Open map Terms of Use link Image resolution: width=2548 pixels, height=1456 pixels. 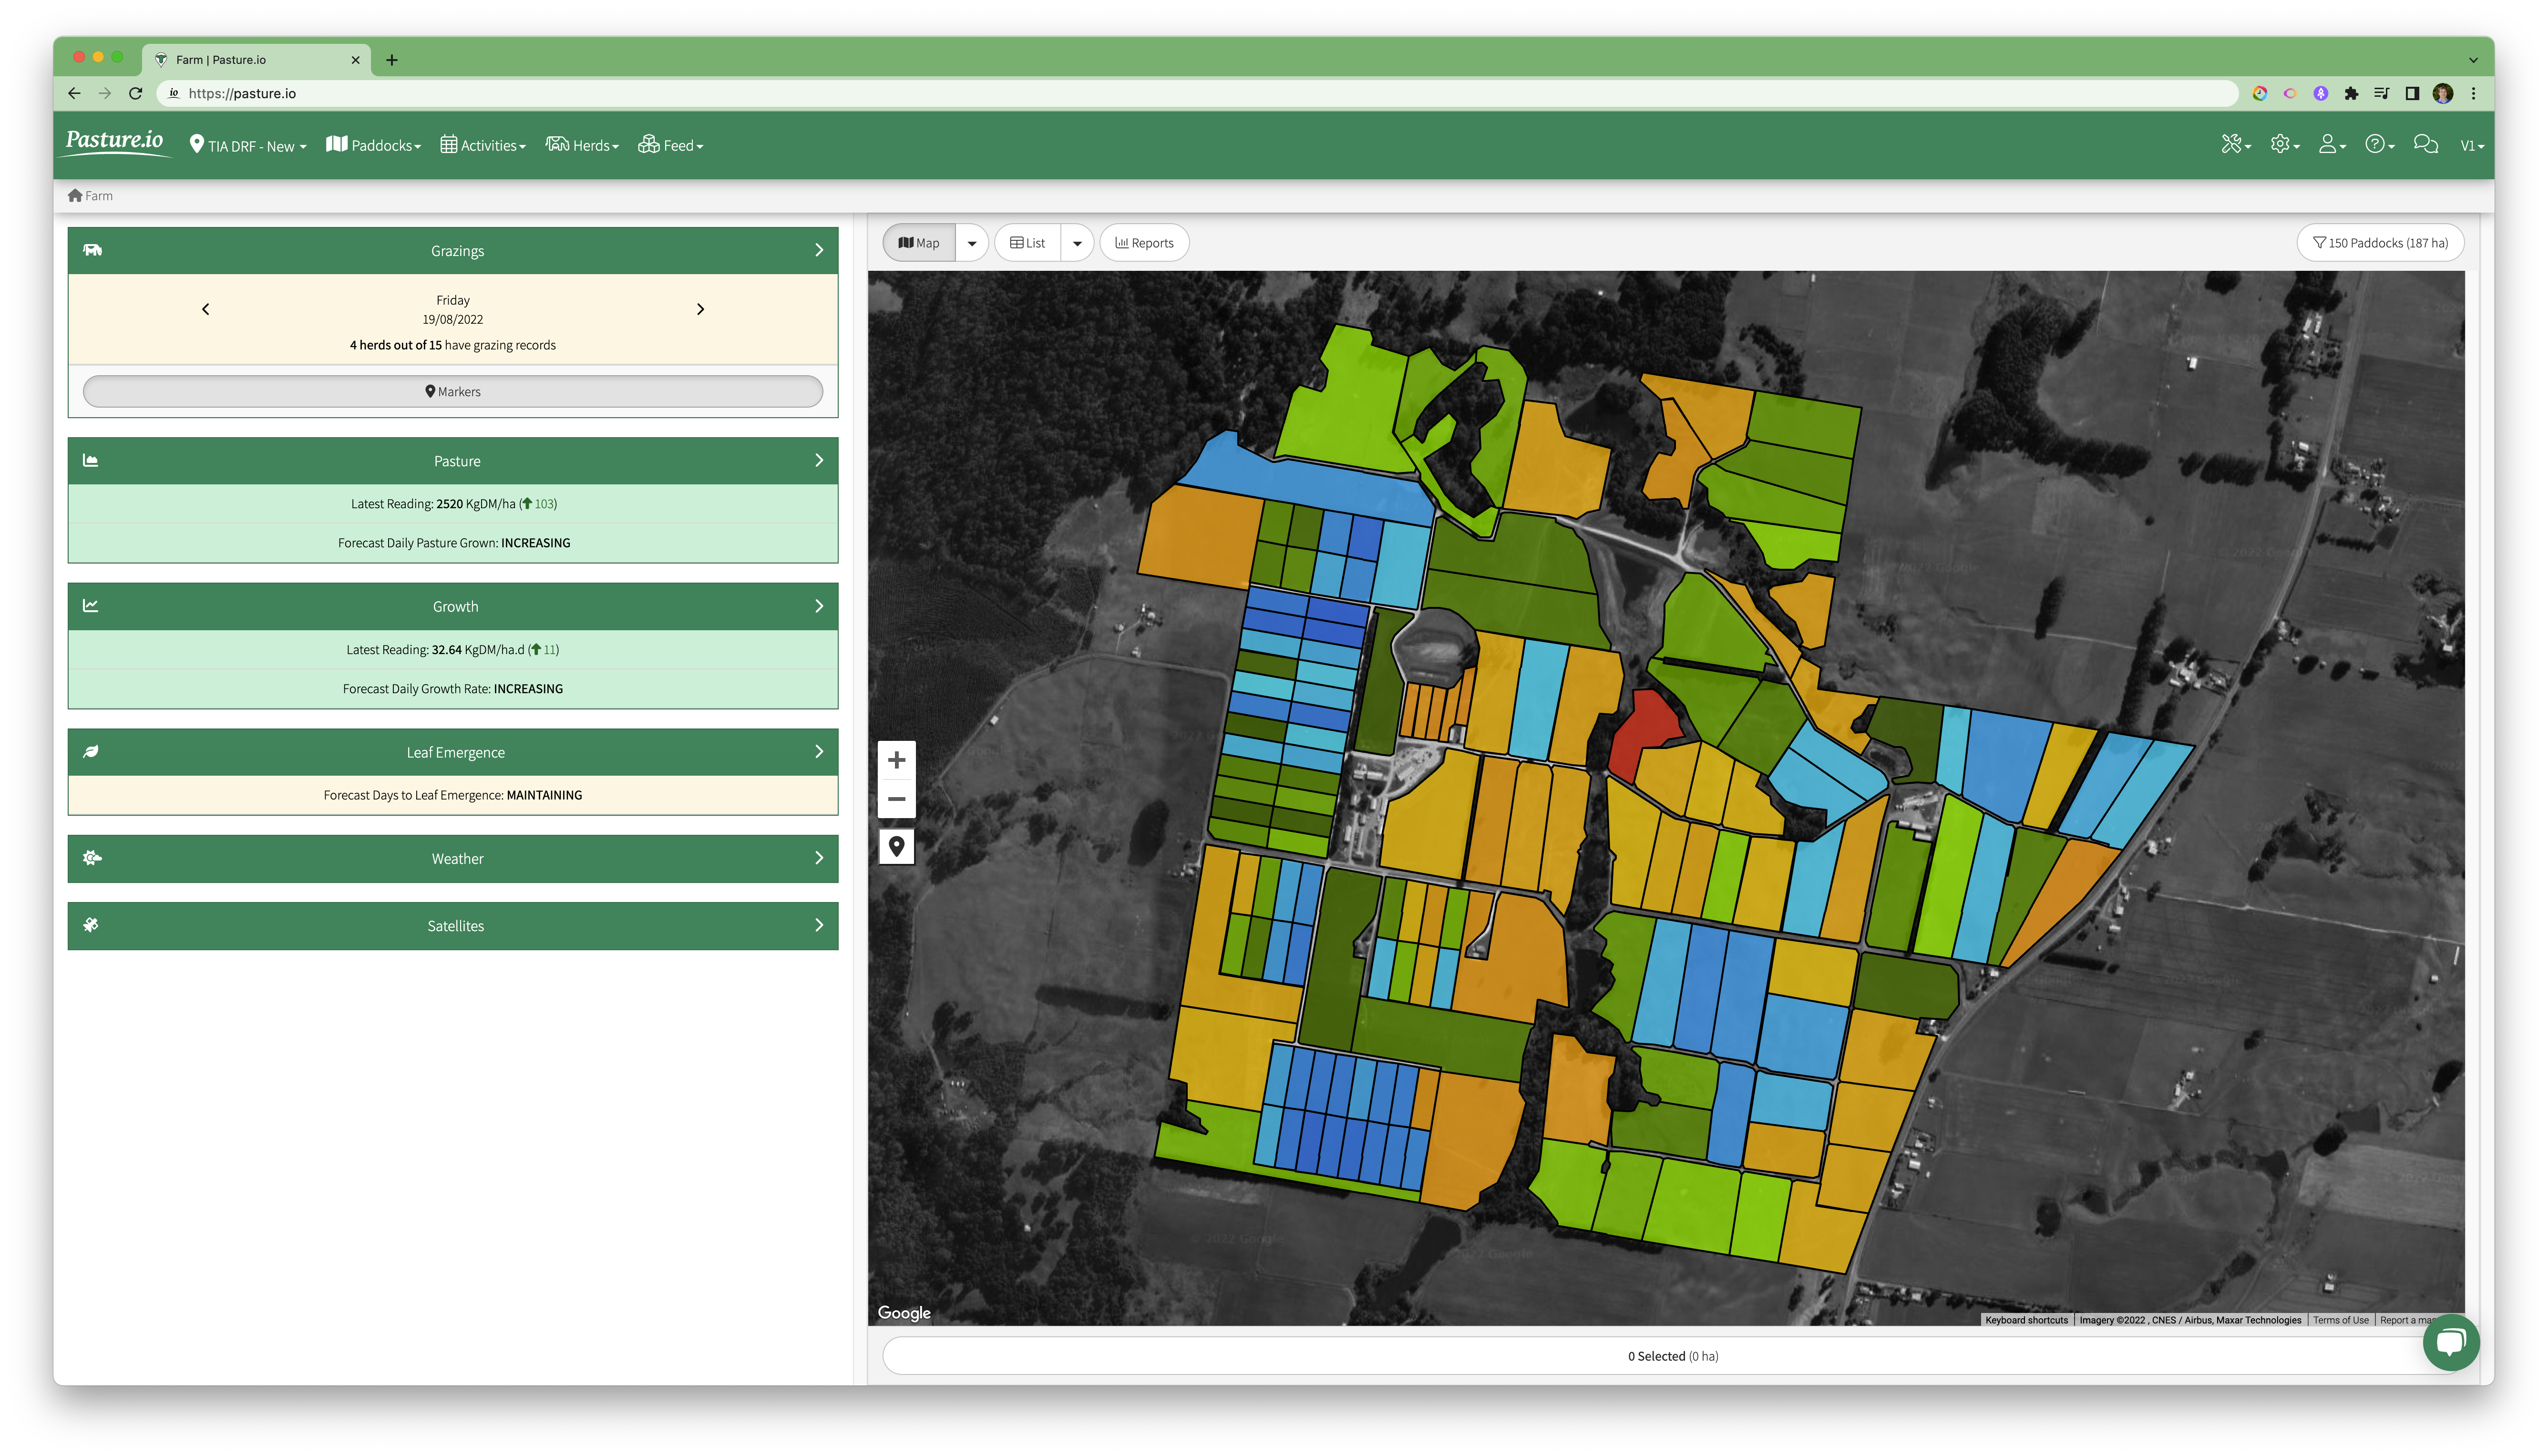coord(2340,1320)
